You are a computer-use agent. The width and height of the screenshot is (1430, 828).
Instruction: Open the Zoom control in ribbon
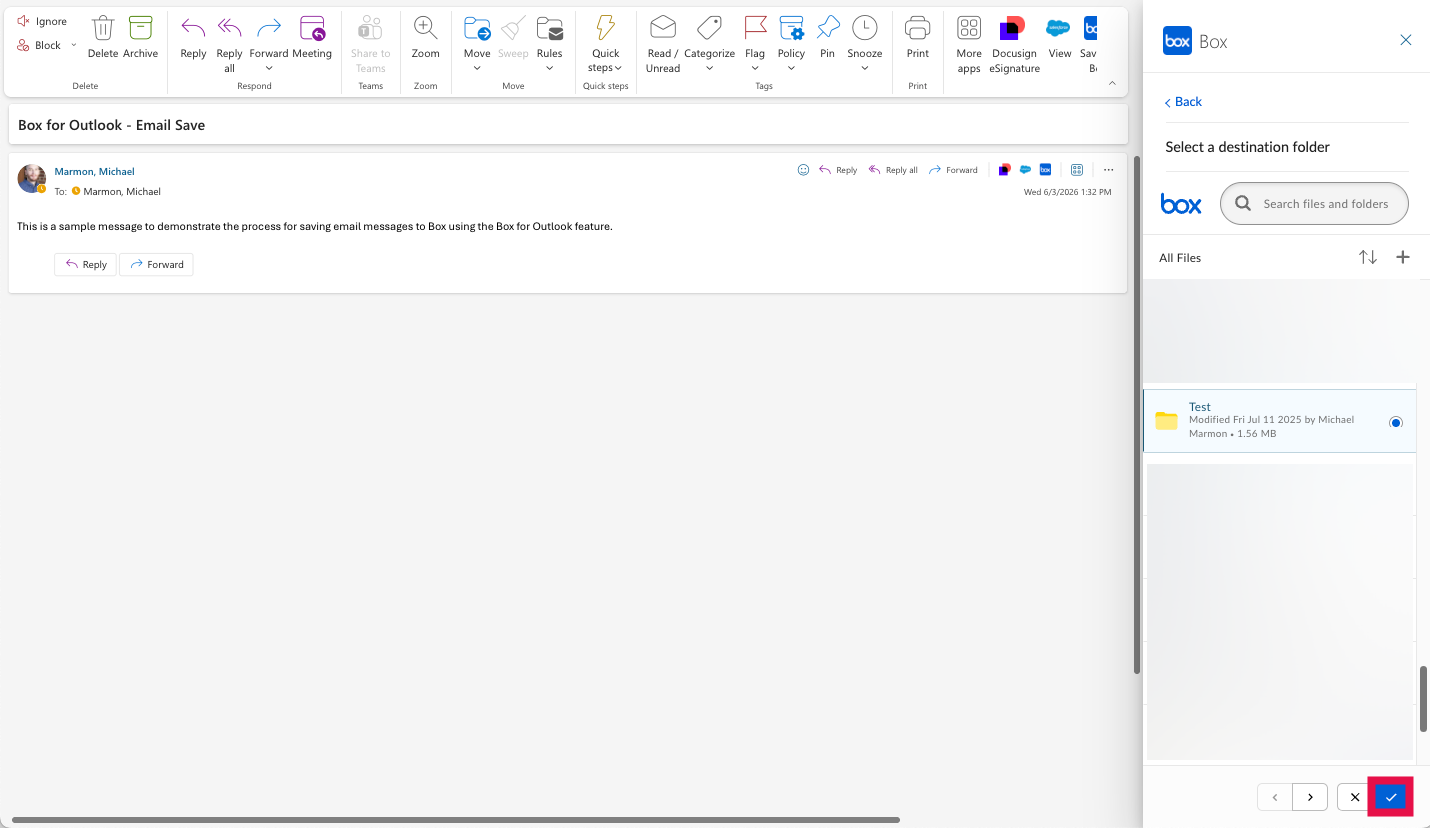pyautogui.click(x=426, y=37)
